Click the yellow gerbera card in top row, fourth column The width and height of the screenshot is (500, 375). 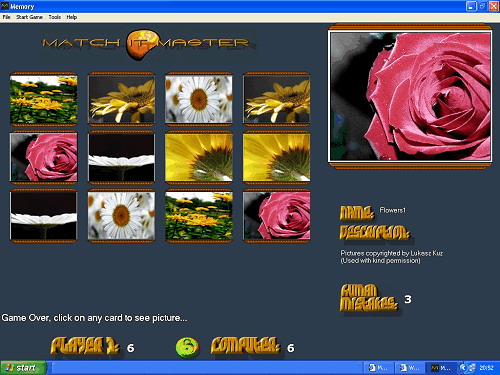(277, 99)
